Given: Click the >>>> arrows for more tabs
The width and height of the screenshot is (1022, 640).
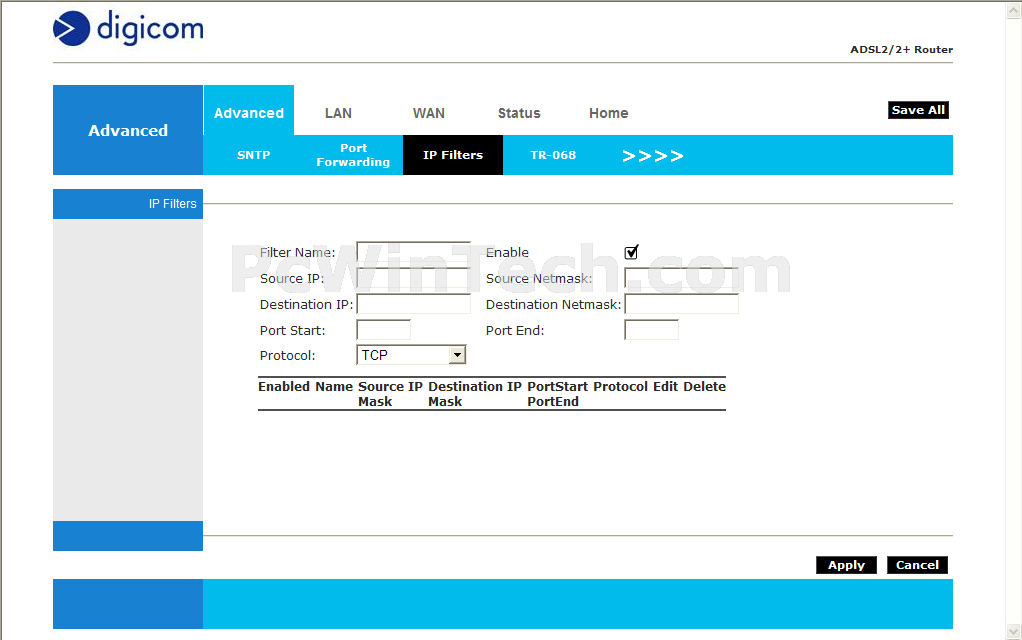Looking at the screenshot, I should pos(652,156).
